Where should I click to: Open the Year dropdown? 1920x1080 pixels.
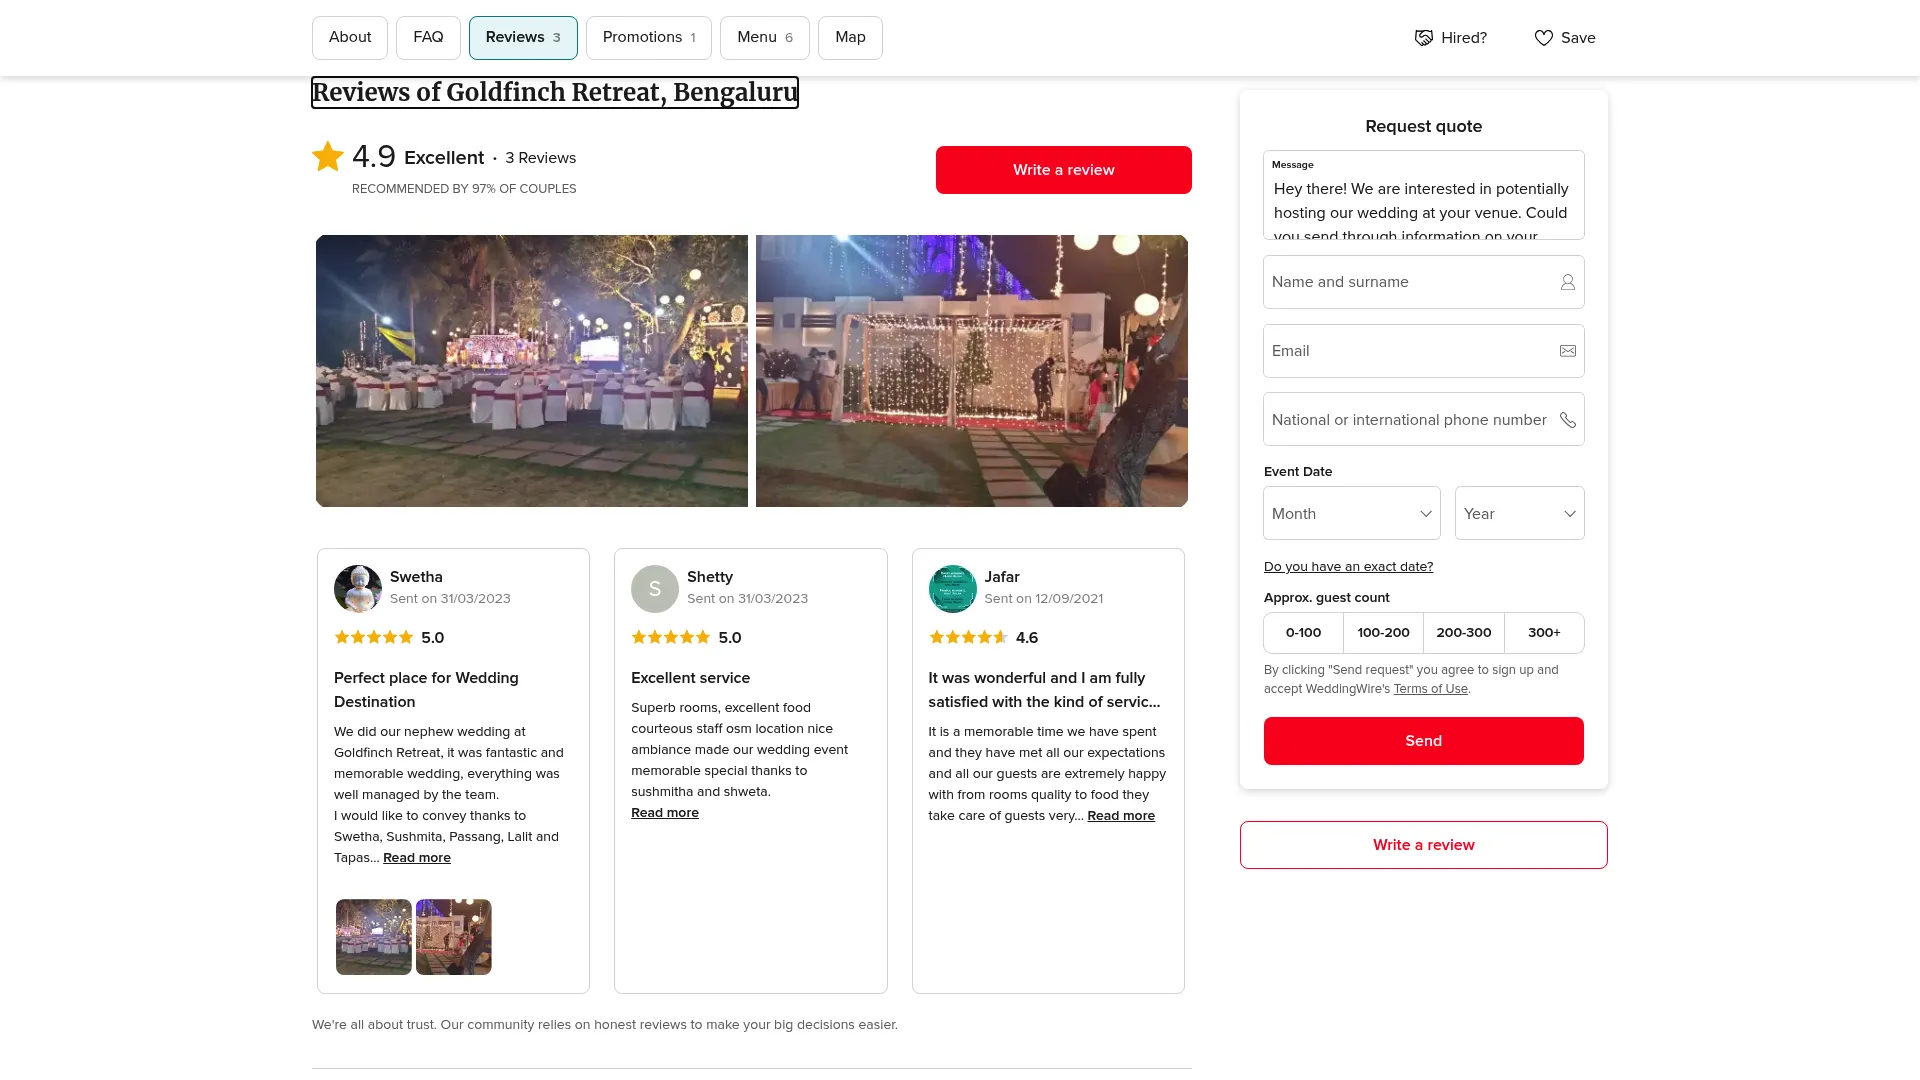coord(1519,513)
